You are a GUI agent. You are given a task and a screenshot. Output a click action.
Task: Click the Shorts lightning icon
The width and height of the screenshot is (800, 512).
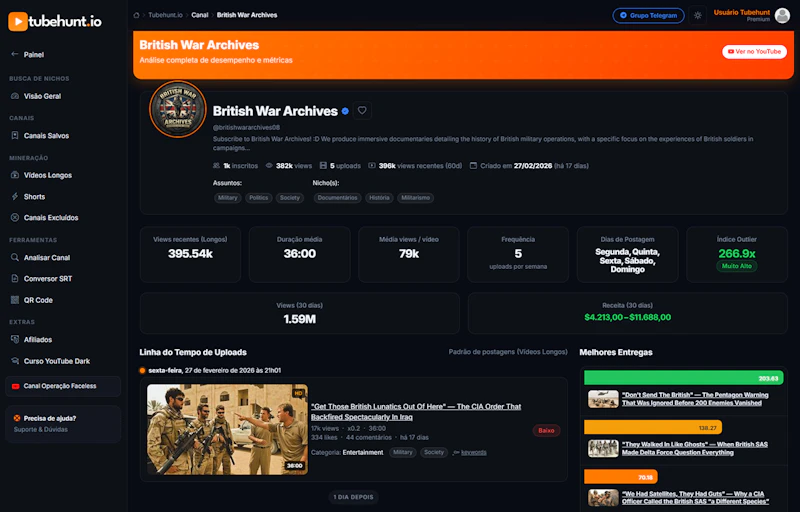(x=15, y=196)
